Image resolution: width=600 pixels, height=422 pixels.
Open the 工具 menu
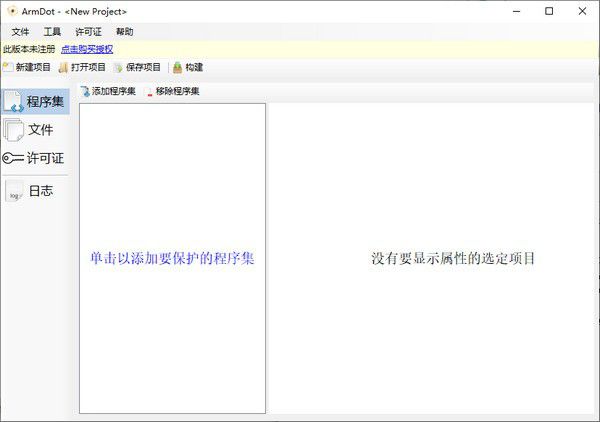click(52, 32)
